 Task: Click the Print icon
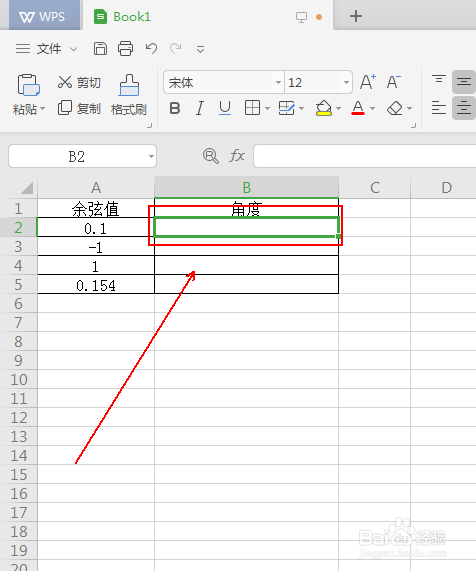125,48
